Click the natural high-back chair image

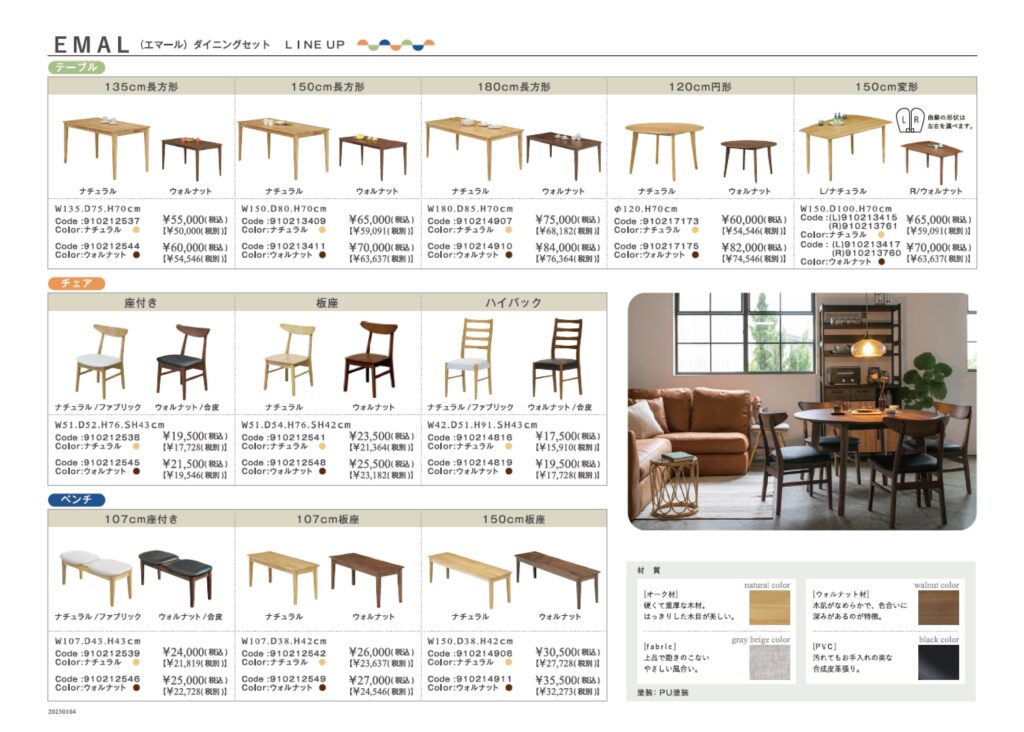click(x=469, y=357)
